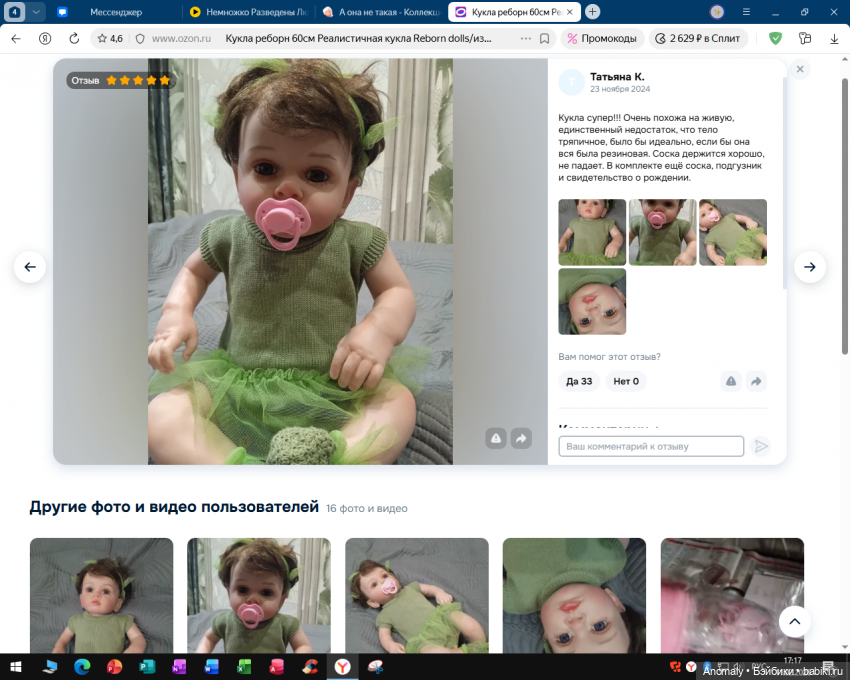The height and width of the screenshot is (680, 850).
Task: Switch to the Мессенджер tab
Action: [x=115, y=12]
